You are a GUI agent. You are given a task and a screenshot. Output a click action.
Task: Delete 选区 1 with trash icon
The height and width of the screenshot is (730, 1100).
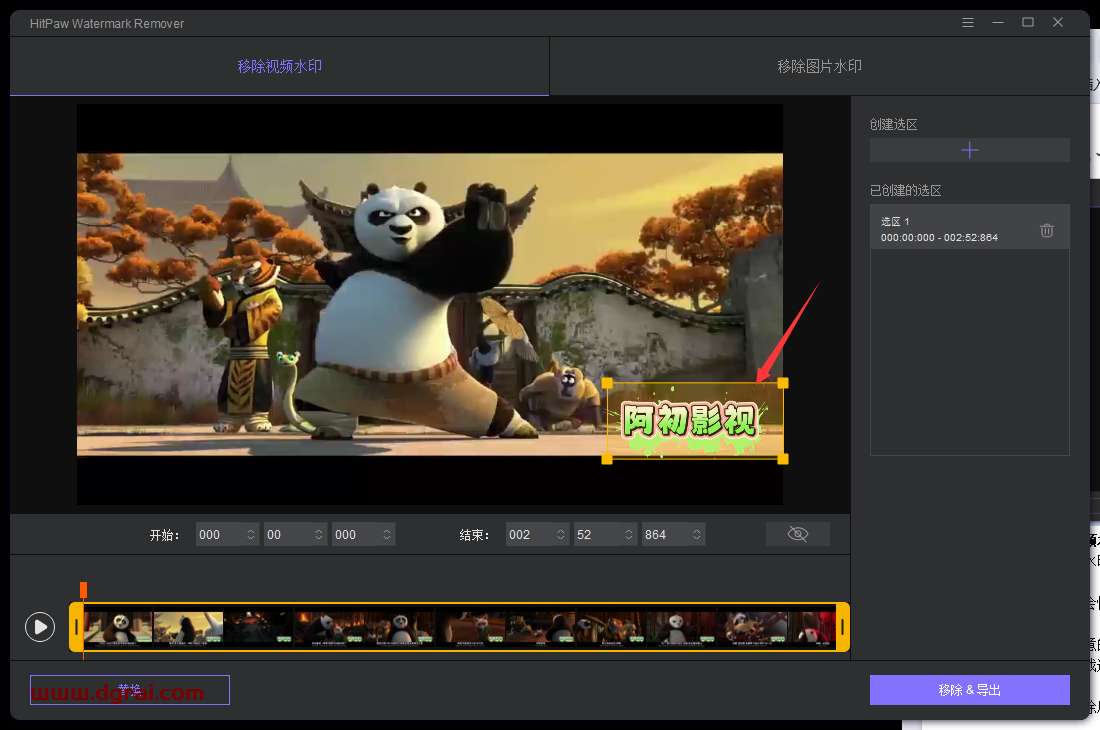pyautogui.click(x=1047, y=230)
